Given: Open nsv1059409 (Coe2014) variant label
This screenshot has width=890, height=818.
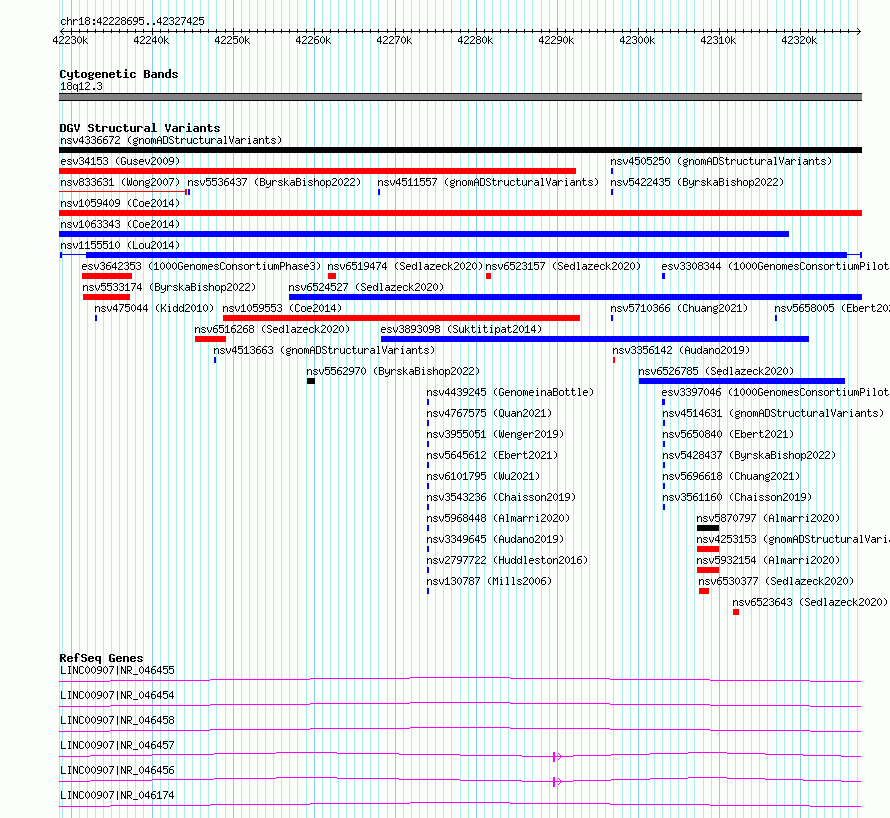Looking at the screenshot, I should (x=120, y=203).
